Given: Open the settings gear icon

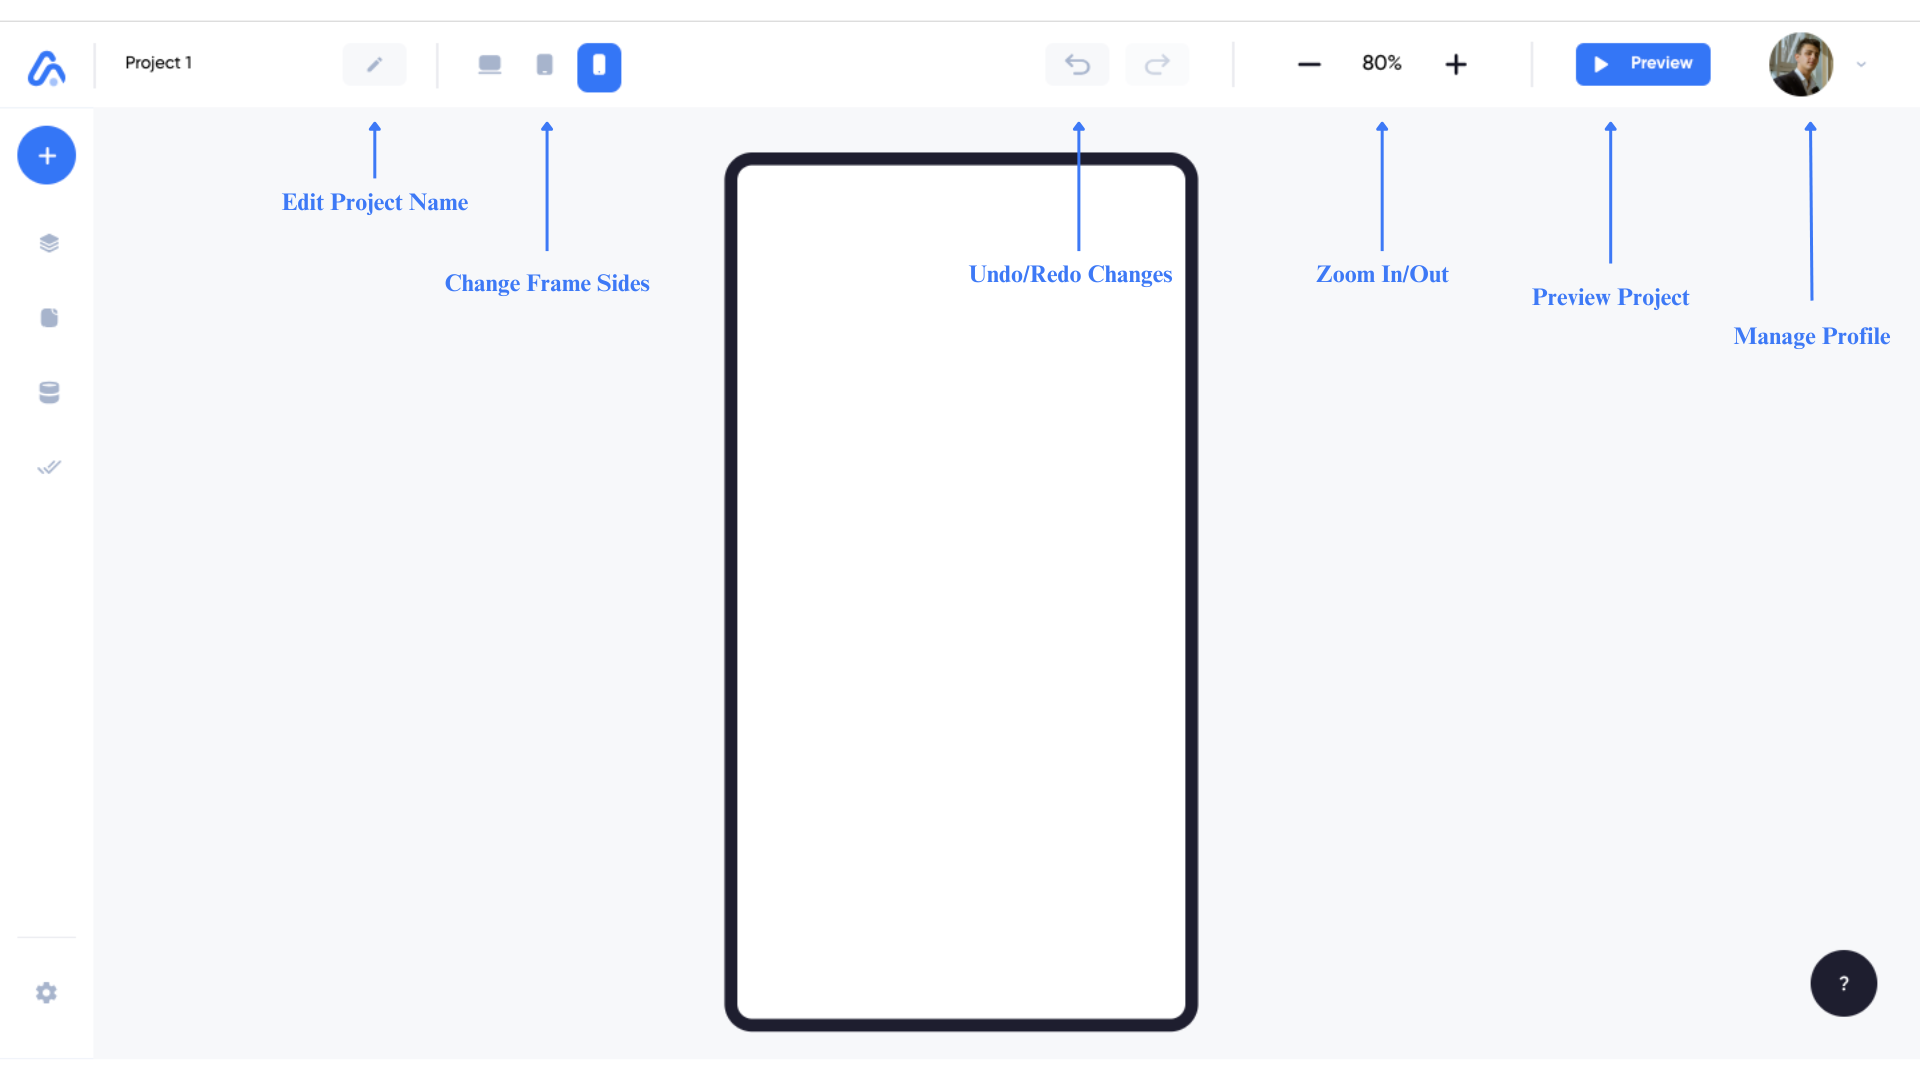Looking at the screenshot, I should [x=46, y=993].
